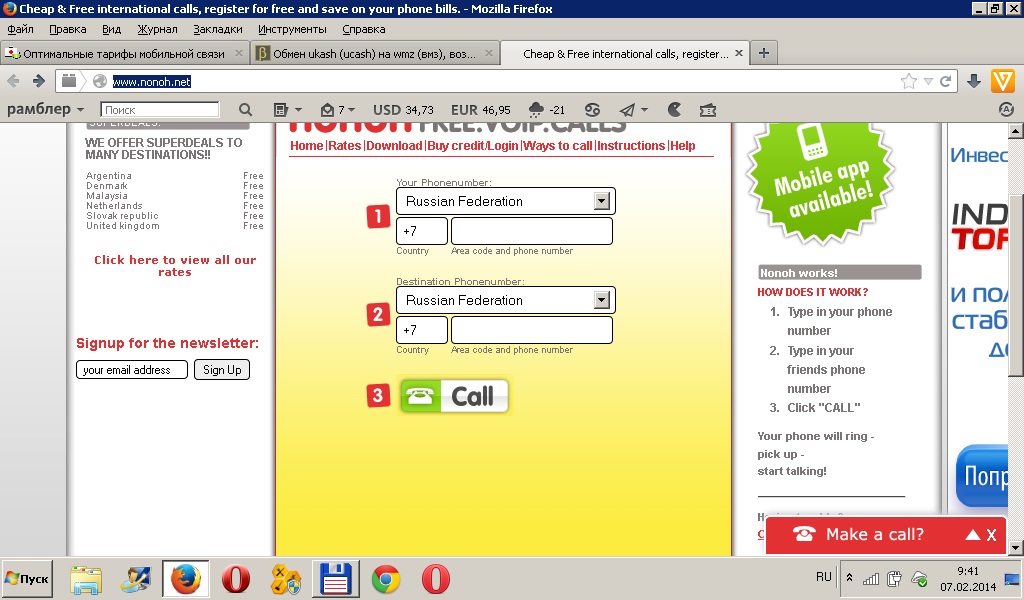Viewport: 1024px width, 600px height.
Task: Open the 'Ways to call' link
Action: [558, 146]
